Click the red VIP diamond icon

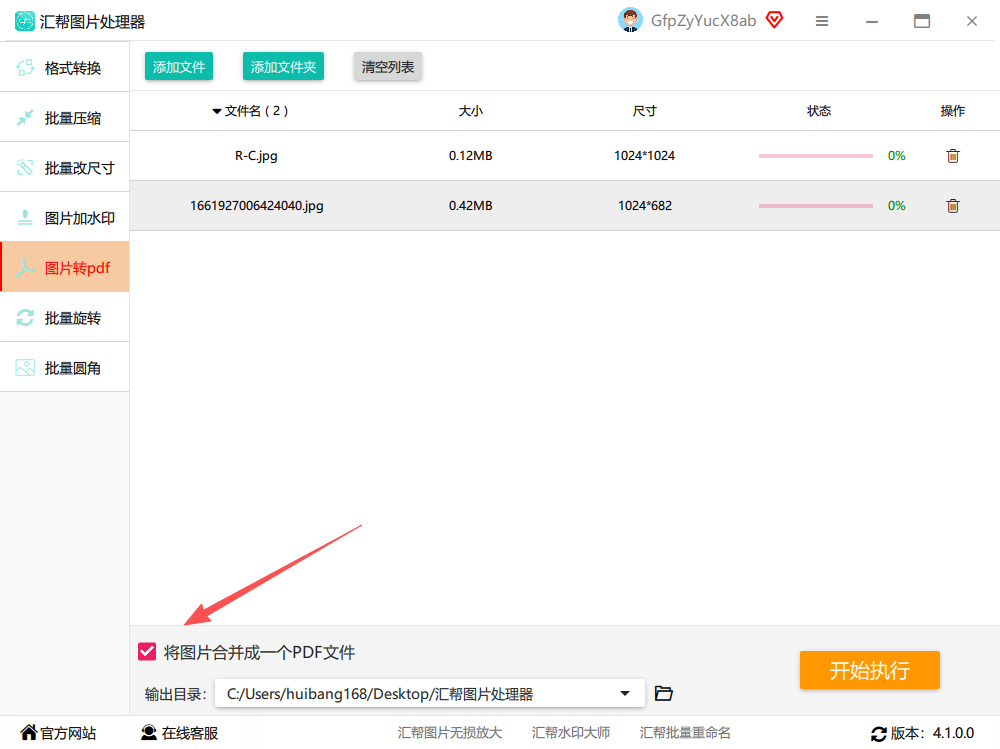[774, 20]
